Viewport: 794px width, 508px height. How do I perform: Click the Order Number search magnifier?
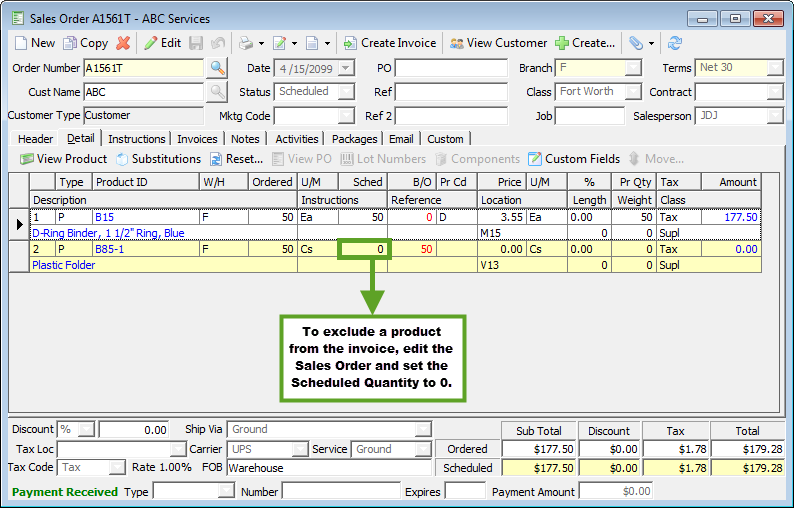(217, 67)
